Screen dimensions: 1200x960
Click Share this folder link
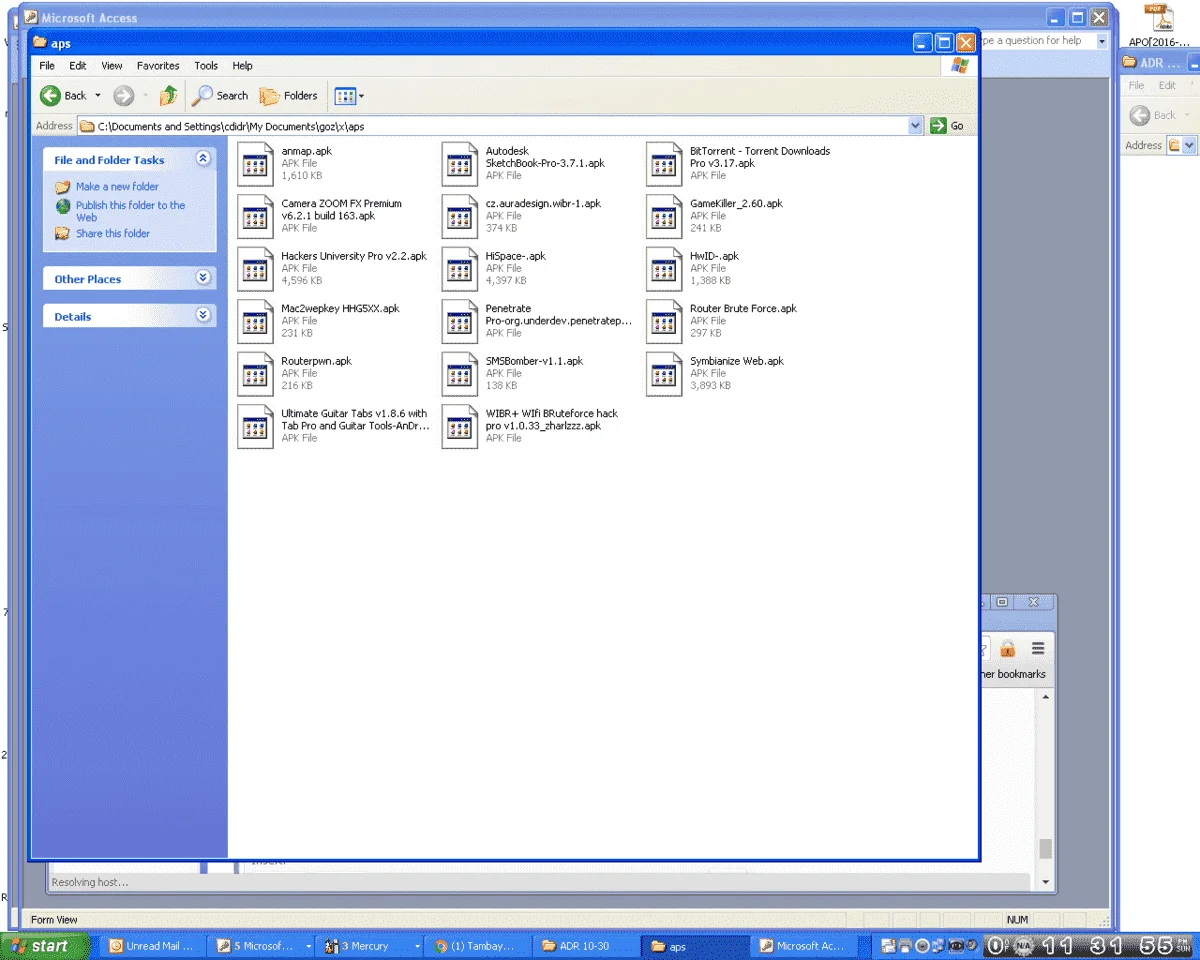[113, 234]
